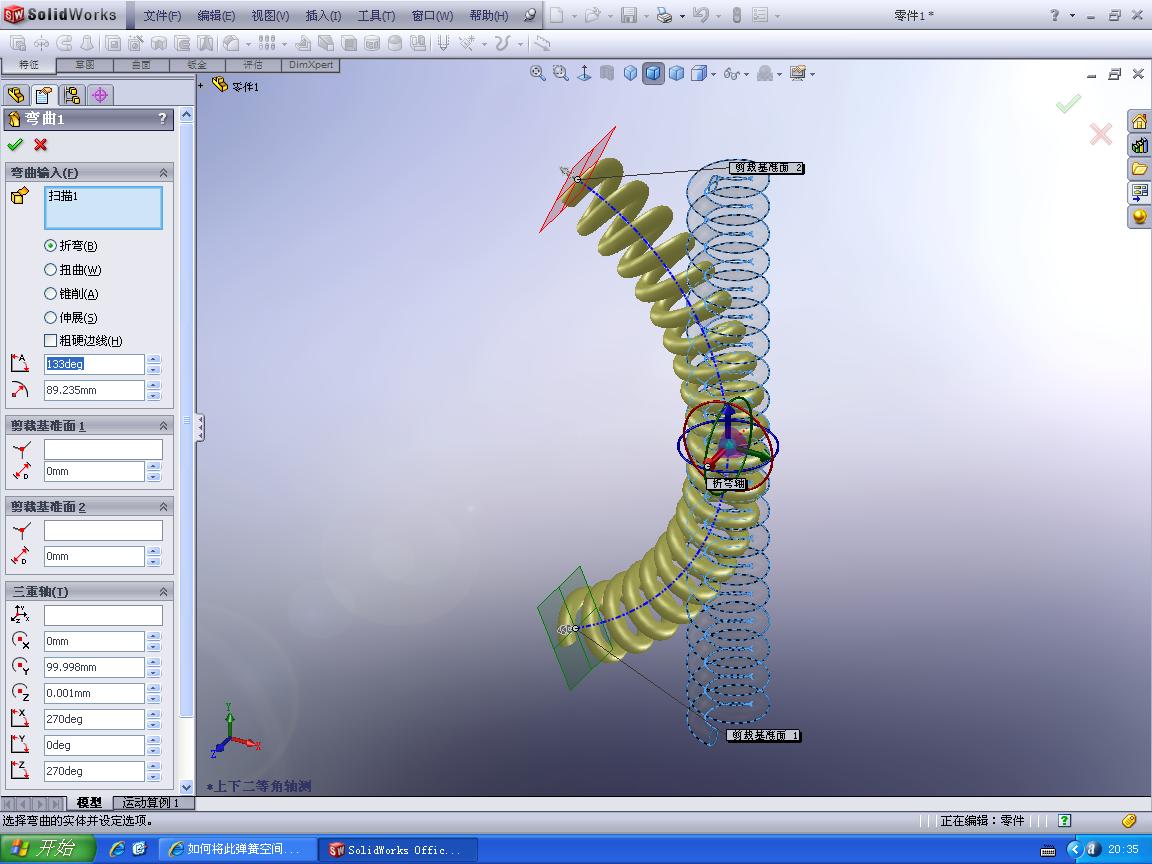Open the Appearances sphere icon in task pane
This screenshot has width=1152, height=864.
[1139, 217]
